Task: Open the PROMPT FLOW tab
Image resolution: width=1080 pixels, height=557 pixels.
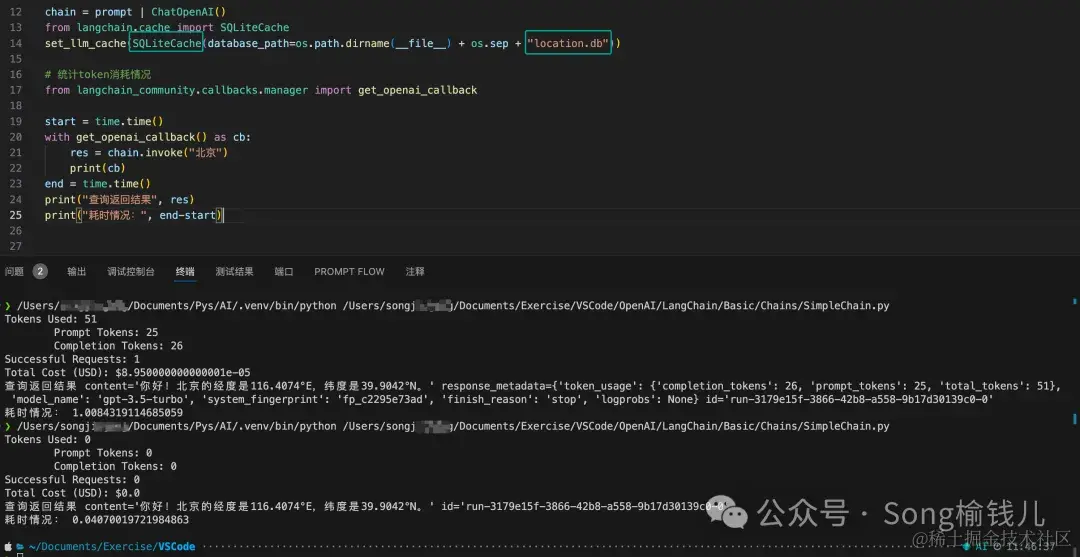Action: (349, 271)
